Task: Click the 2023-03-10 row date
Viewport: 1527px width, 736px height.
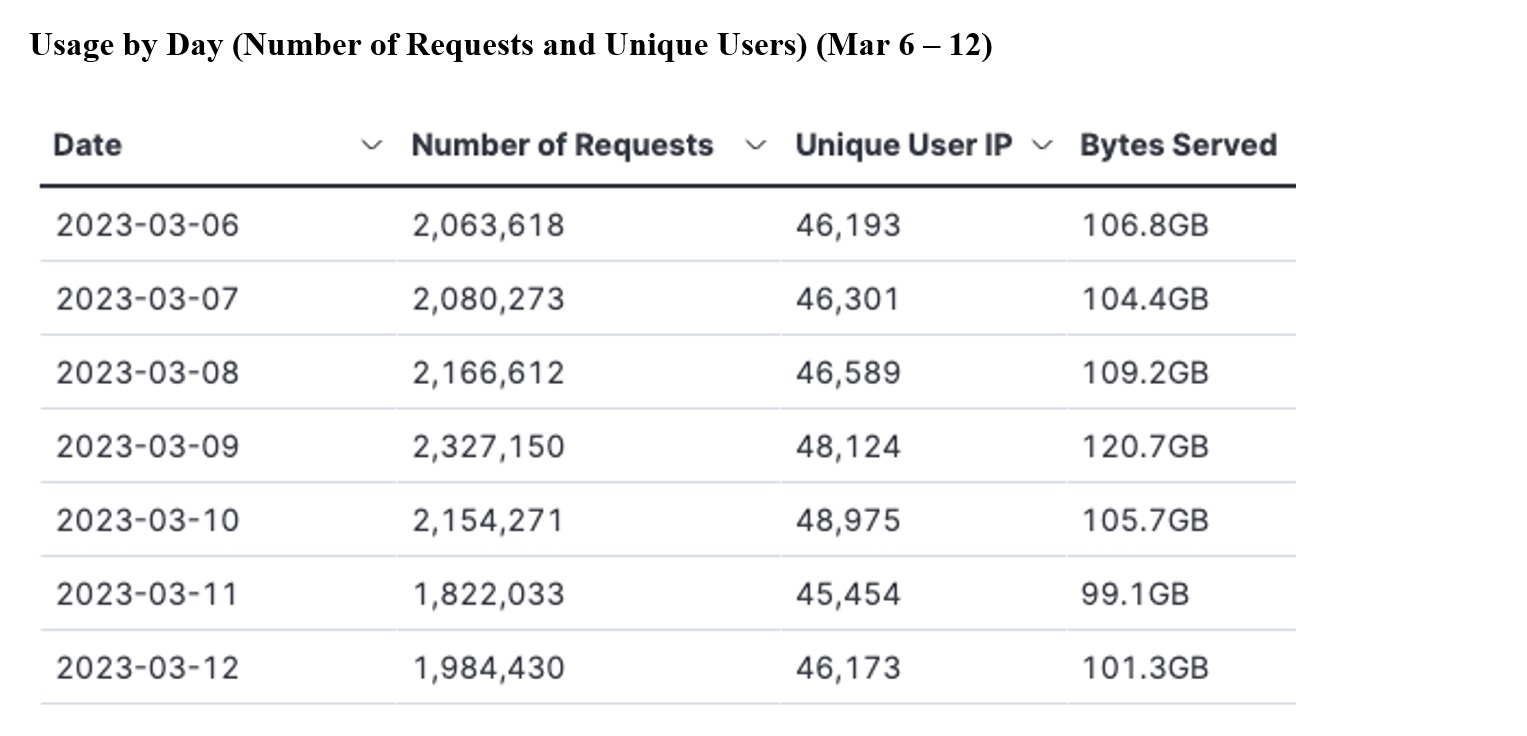Action: tap(148, 520)
